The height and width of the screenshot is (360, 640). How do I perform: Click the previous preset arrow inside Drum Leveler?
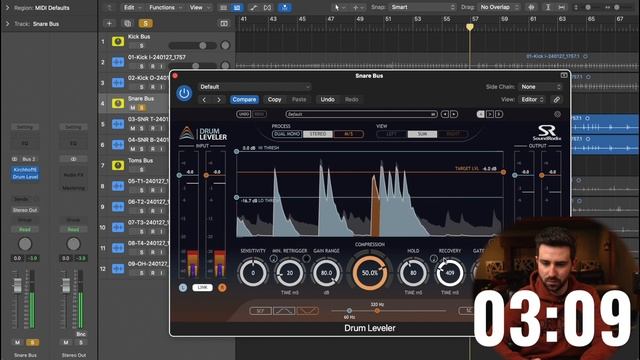445,114
